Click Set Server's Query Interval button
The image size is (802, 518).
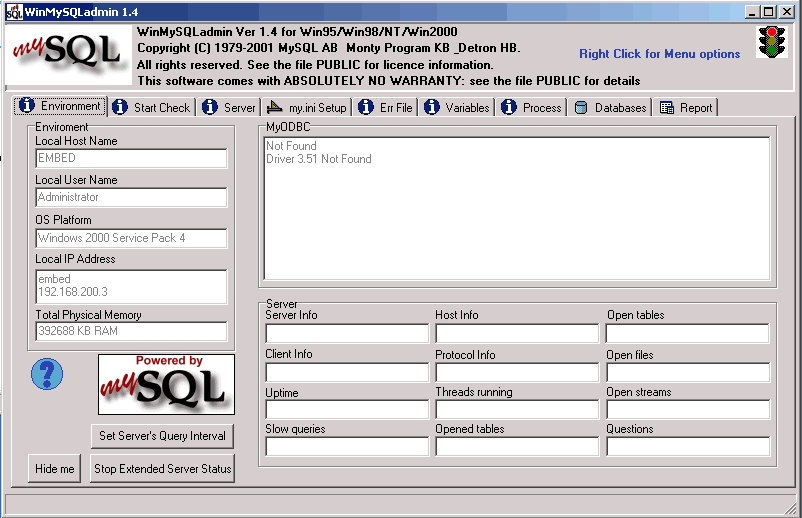pos(163,436)
